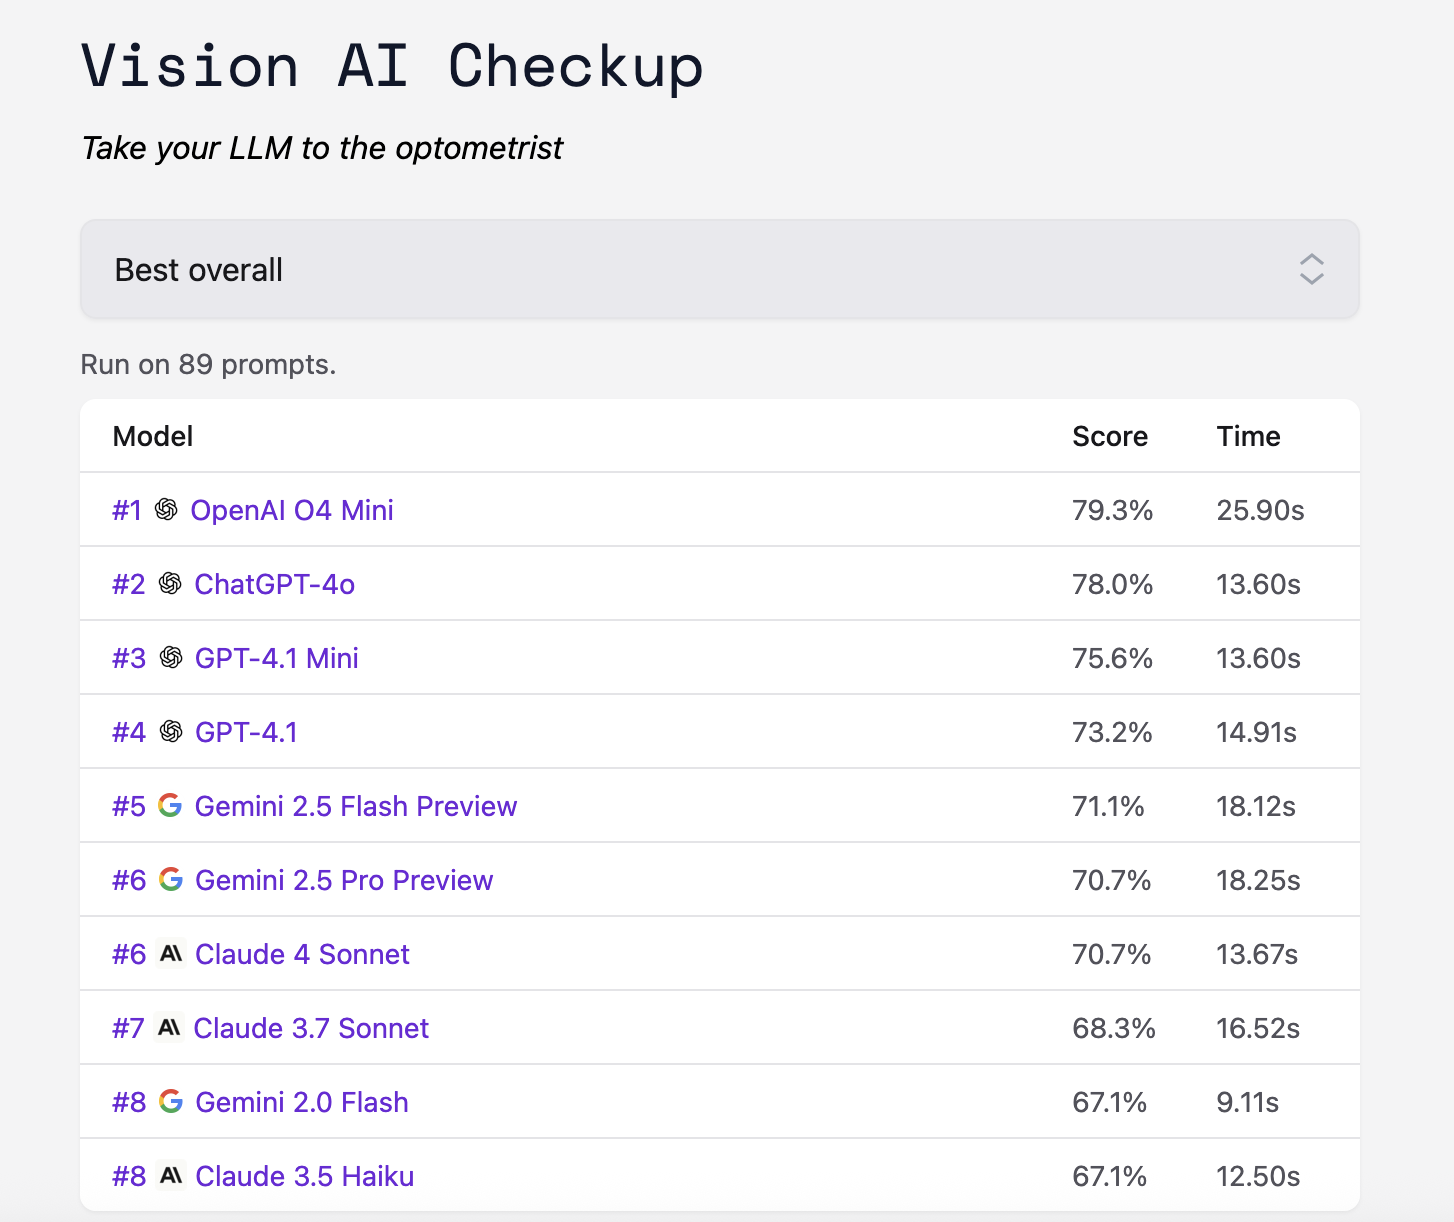Open the Best overall category dropdown
Screen dimensions: 1454x1222
pyautogui.click(x=719, y=270)
